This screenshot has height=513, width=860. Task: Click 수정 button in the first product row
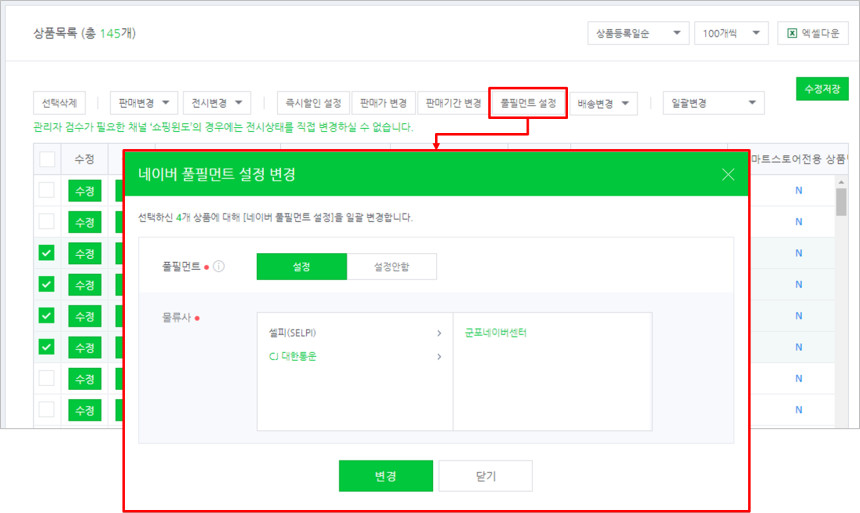point(84,191)
